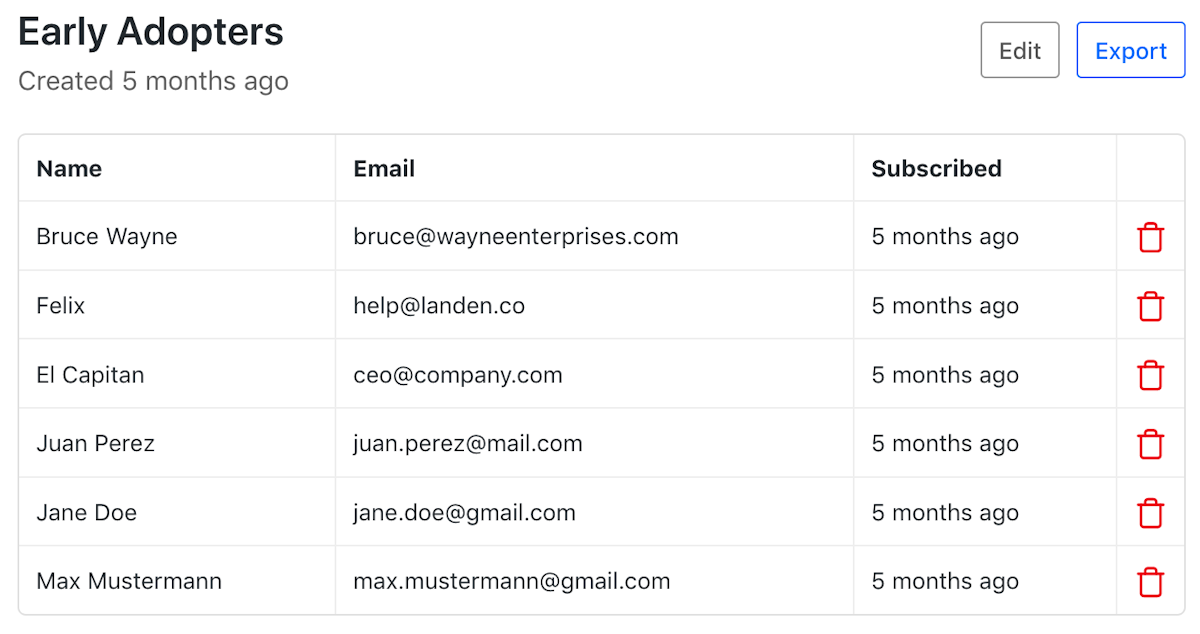1200x634 pixels.
Task: Delete Juan Perez's row
Action: click(x=1151, y=444)
